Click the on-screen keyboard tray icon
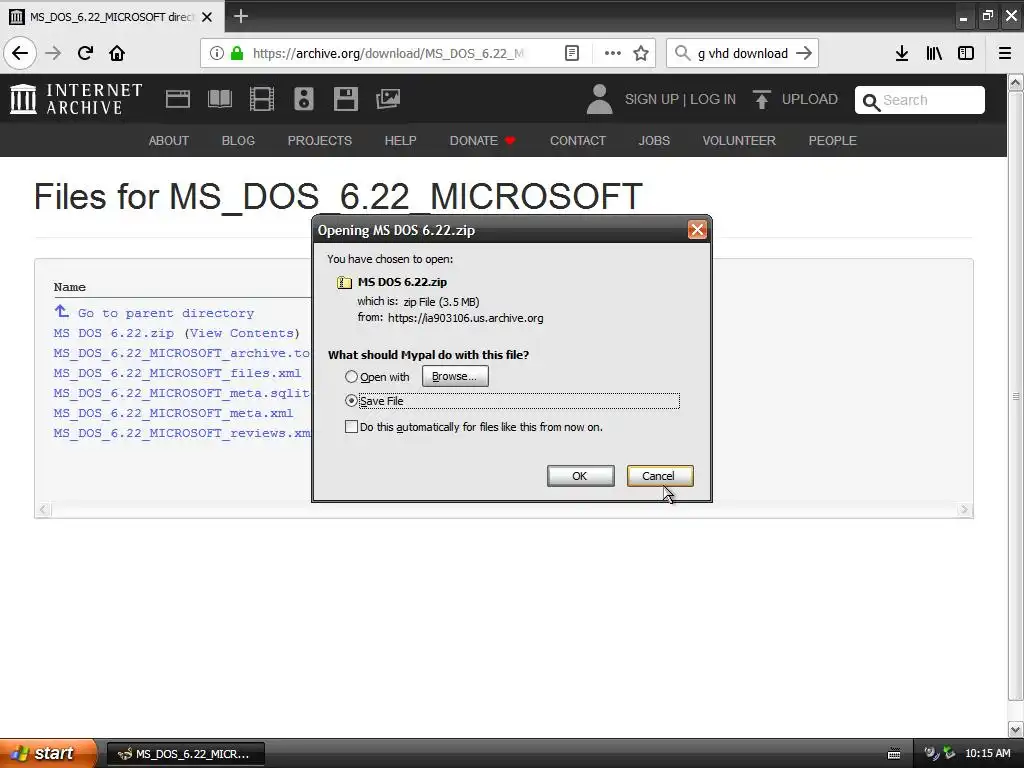This screenshot has width=1024, height=768. [894, 754]
